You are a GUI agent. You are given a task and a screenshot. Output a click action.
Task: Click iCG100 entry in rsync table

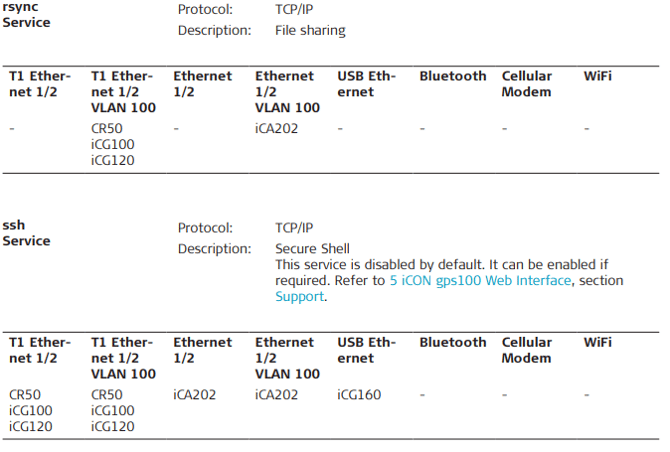[112, 144]
